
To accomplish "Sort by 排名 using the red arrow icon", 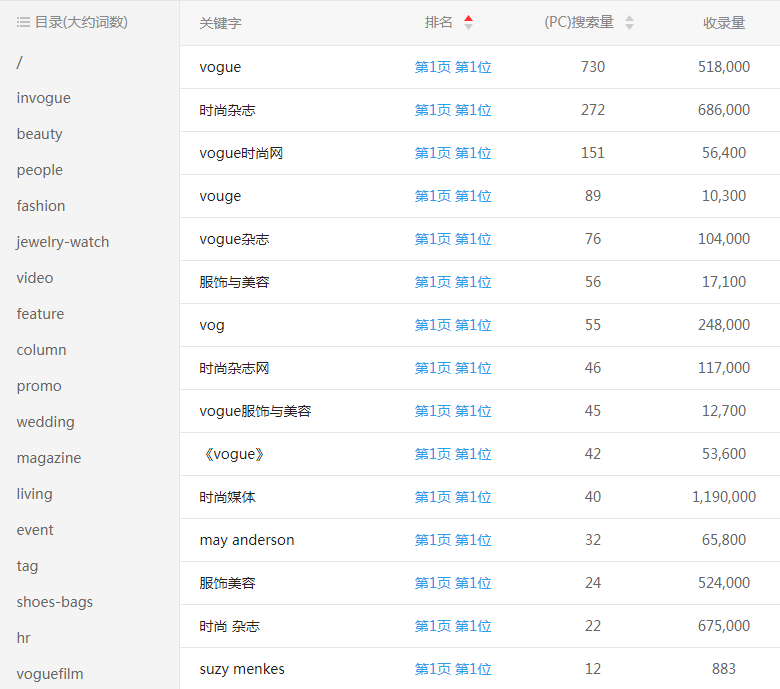I will click(468, 22).
